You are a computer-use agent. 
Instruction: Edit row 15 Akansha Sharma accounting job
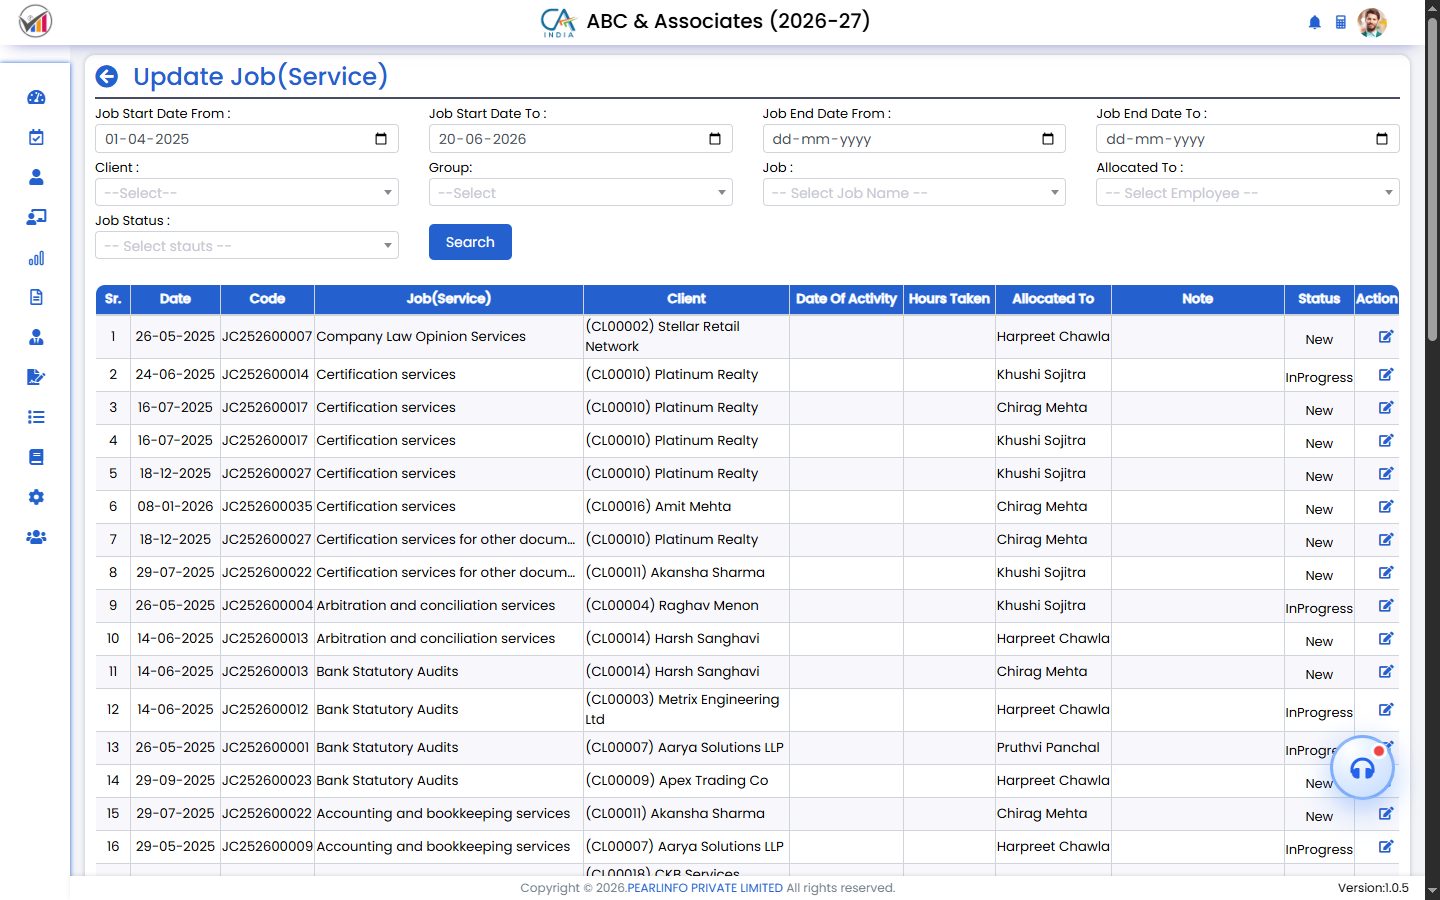pos(1386,813)
